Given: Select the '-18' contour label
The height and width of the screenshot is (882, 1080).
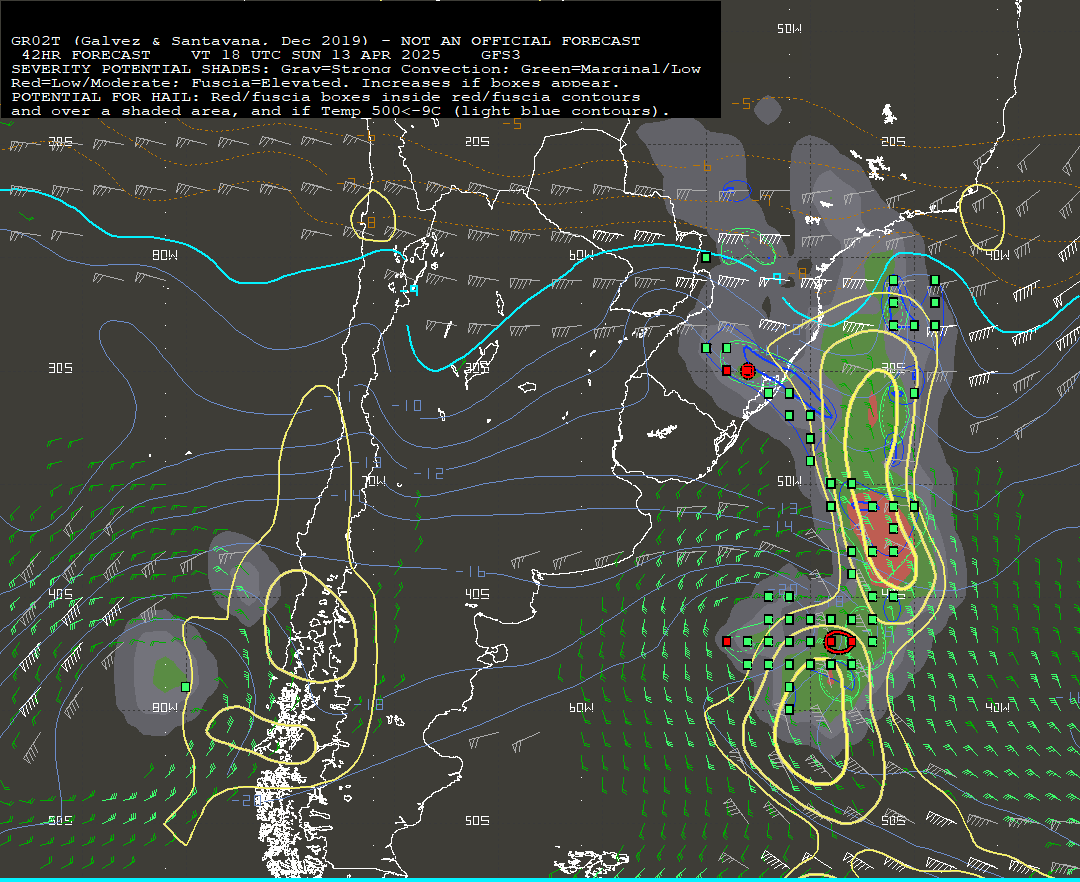Looking at the screenshot, I should tap(368, 704).
